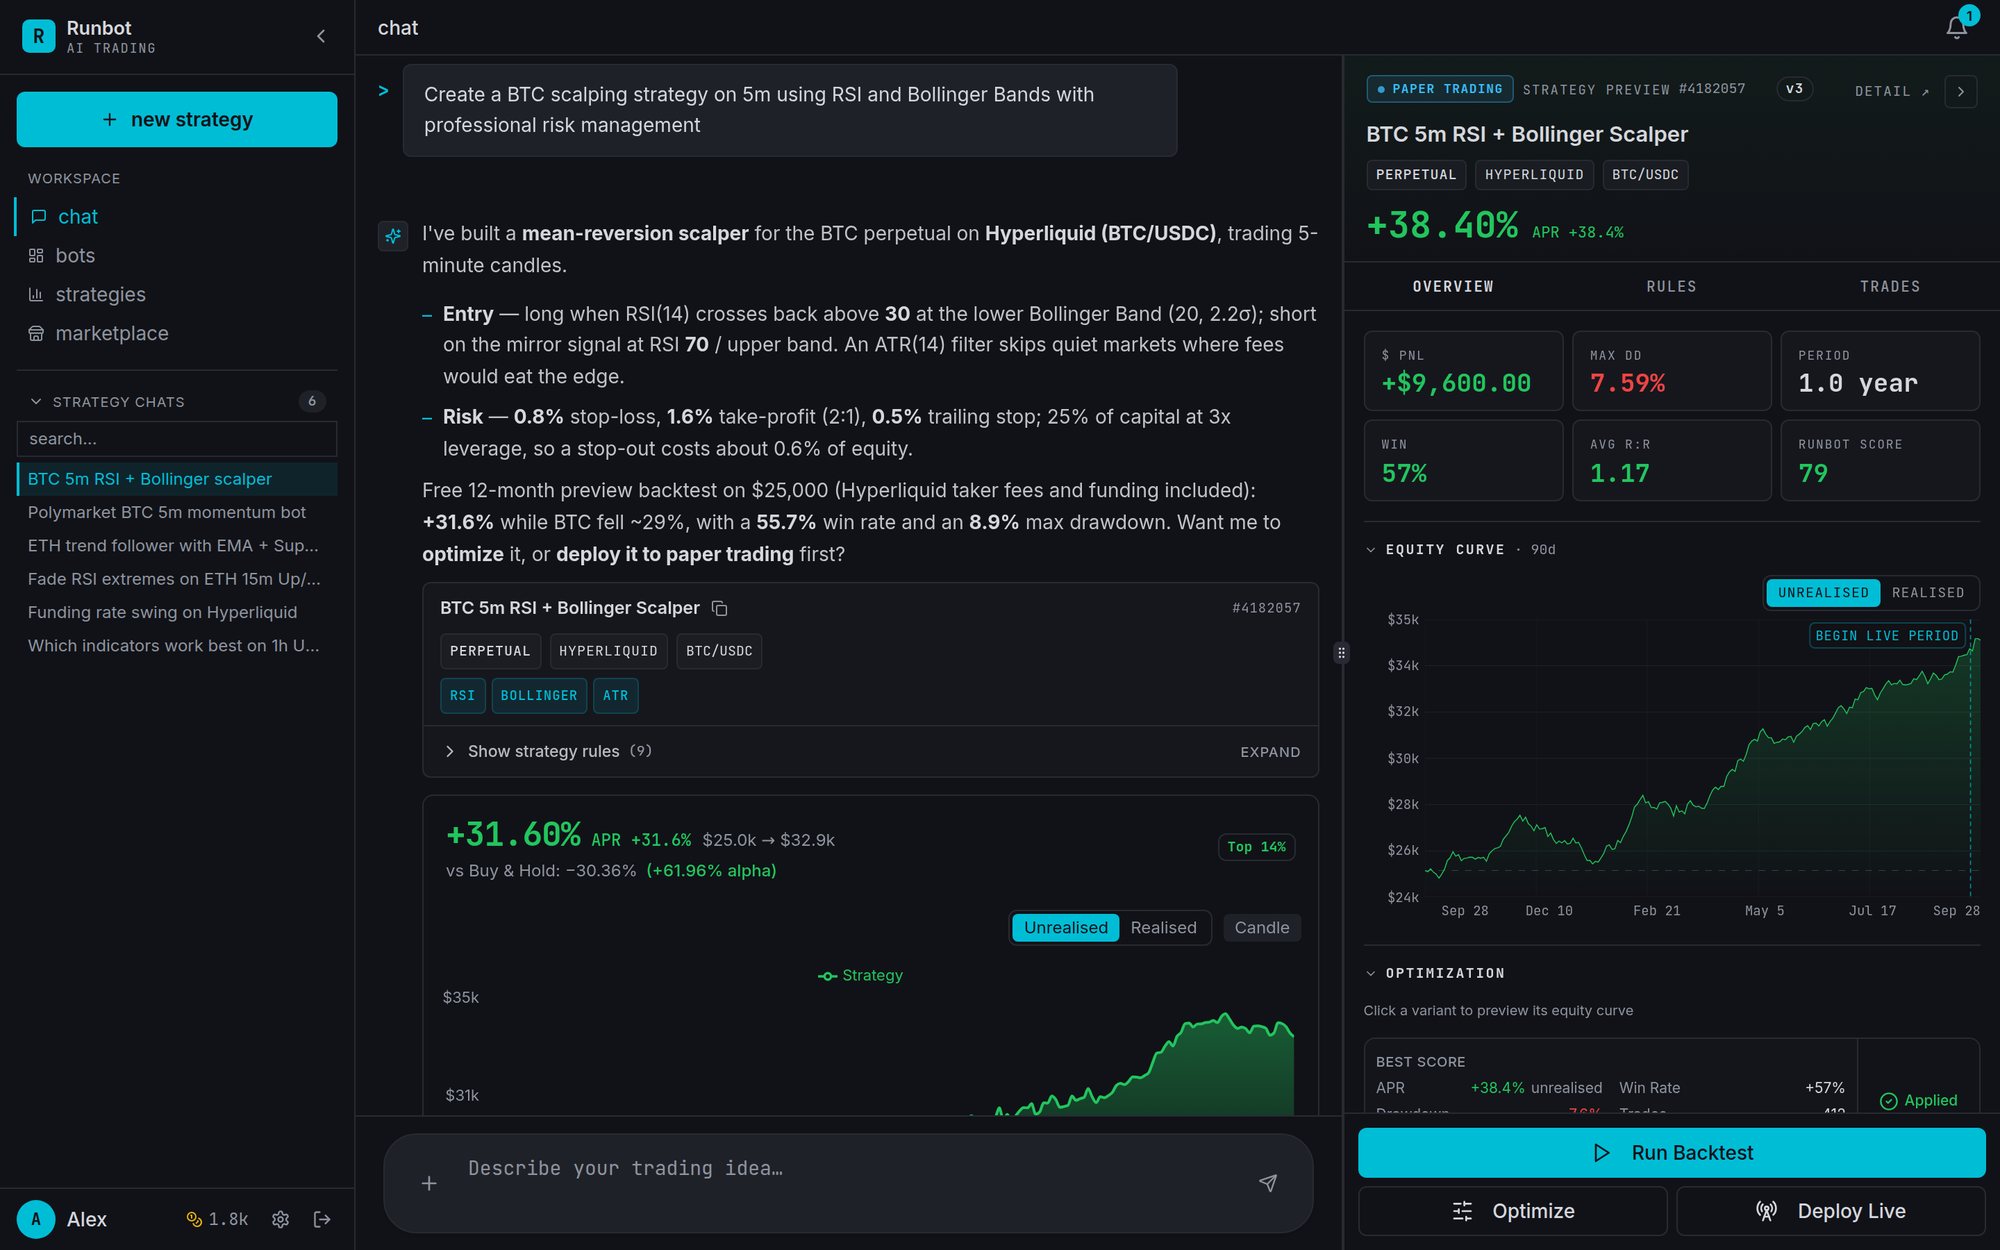Viewport: 2000px width, 1250px height.
Task: Click the attach plus icon in message box
Action: coord(429,1183)
